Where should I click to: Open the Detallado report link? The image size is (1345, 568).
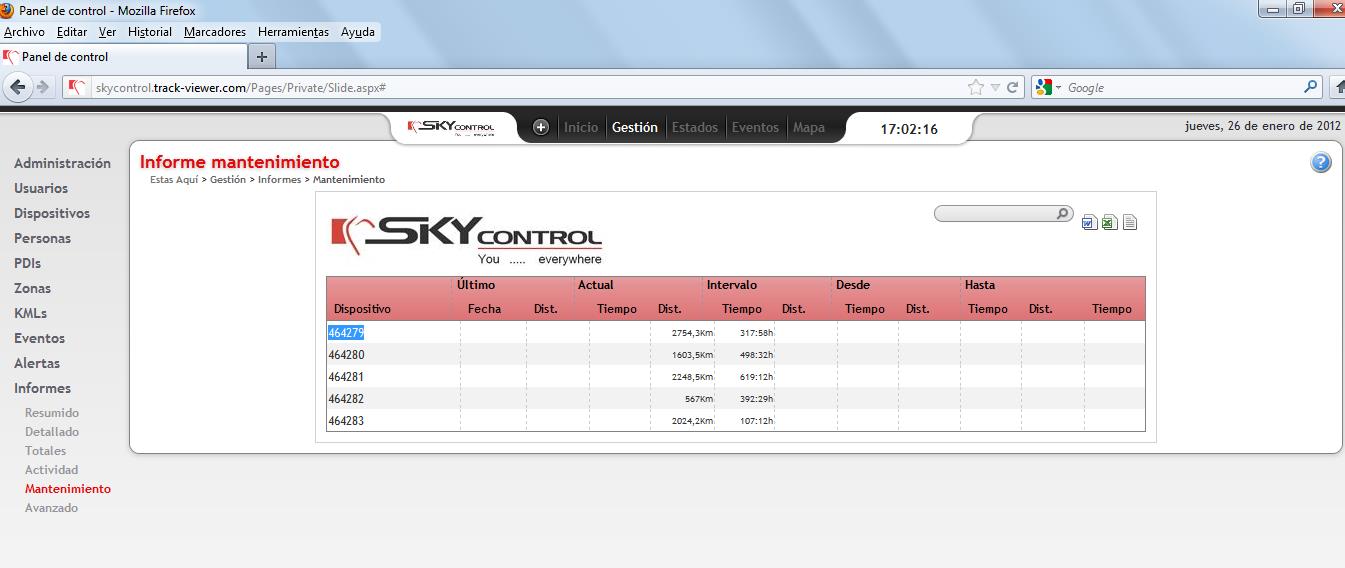(x=52, y=432)
